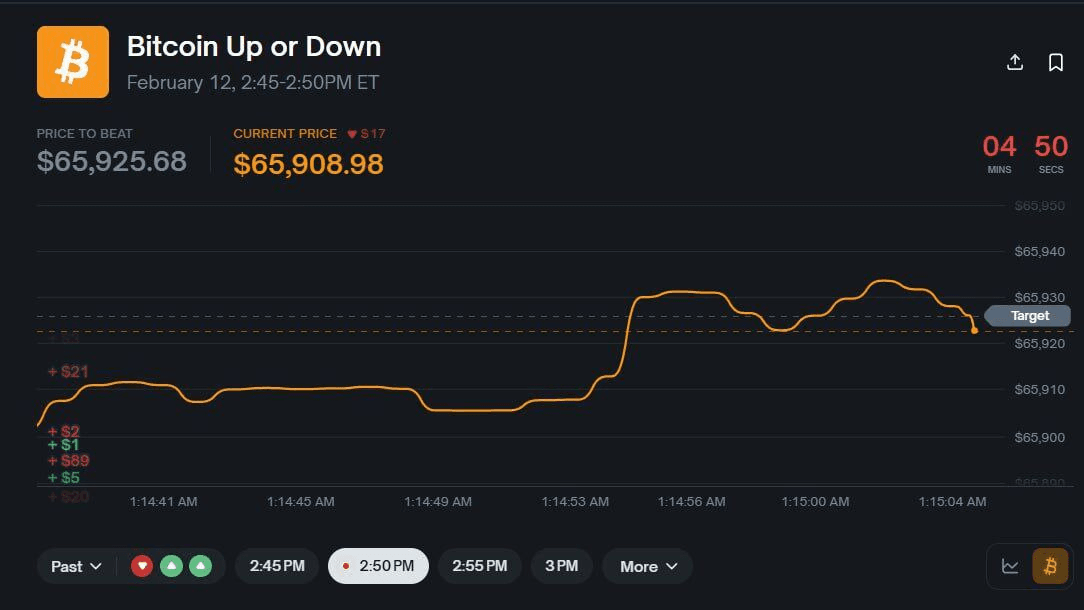Click the Bitcoin Up or Down title
Image resolution: width=1084 pixels, height=610 pixels.
point(254,47)
